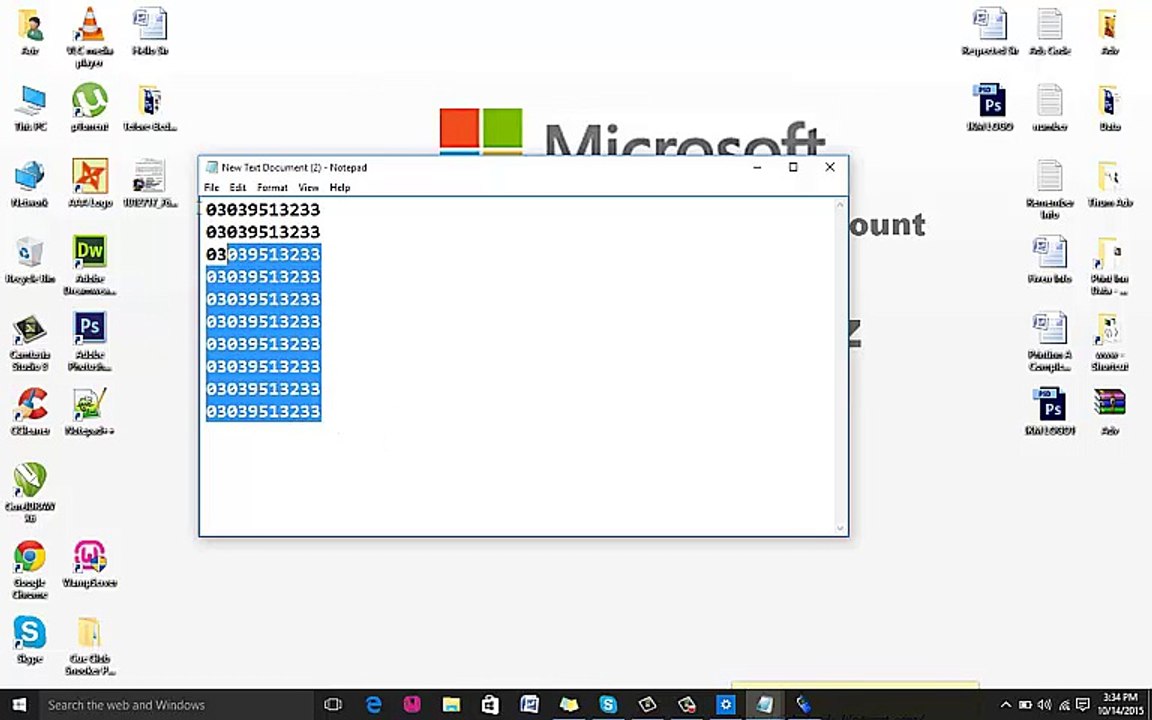
Task: Open Task View from the taskbar
Action: (333, 705)
